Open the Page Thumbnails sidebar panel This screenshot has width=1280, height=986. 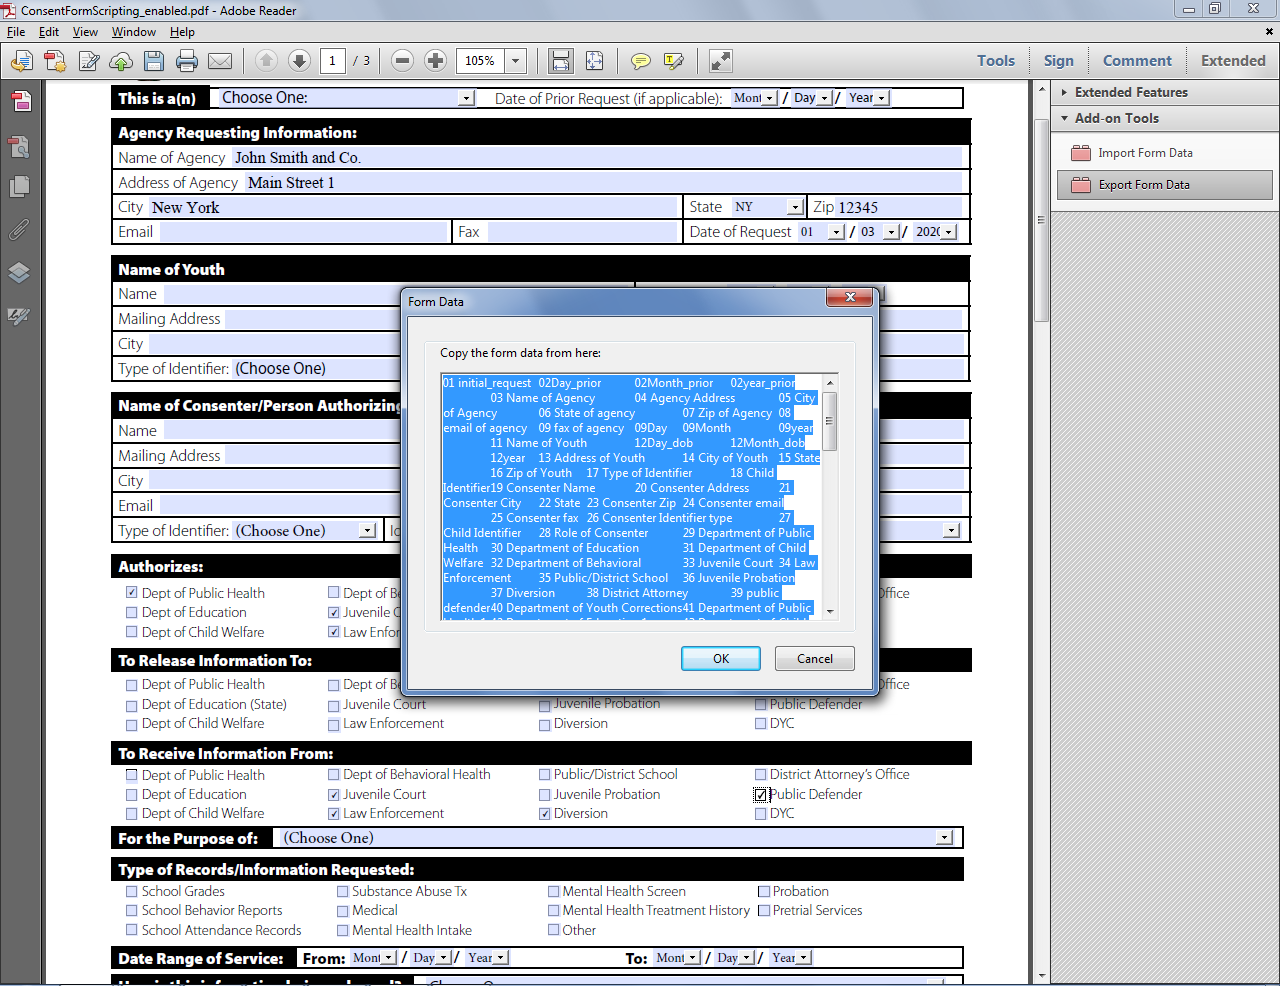coord(20,100)
